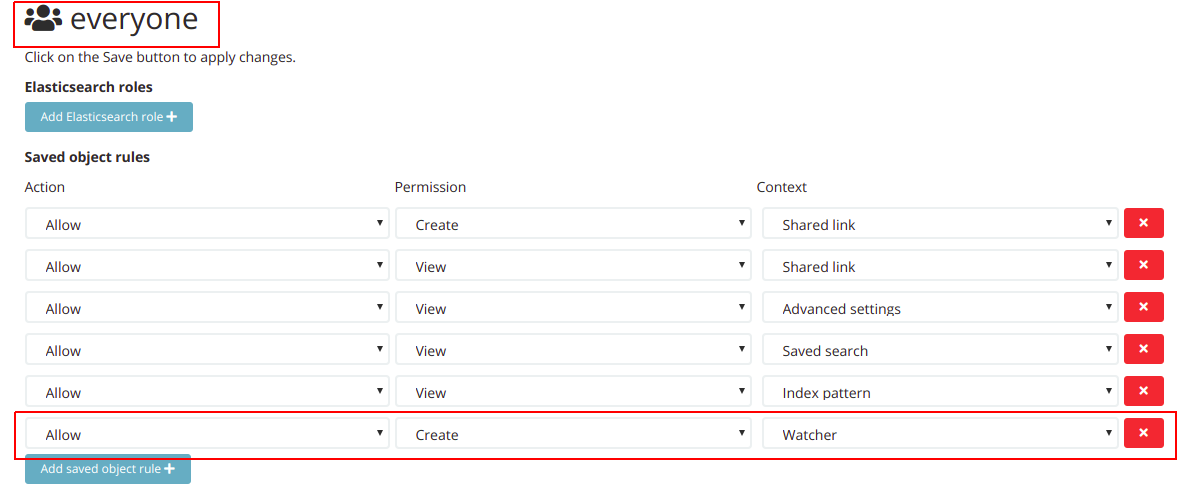Image resolution: width=1188 pixels, height=496 pixels.
Task: Open Permission dropdown for Index pattern rule
Action: pyautogui.click(x=573, y=392)
